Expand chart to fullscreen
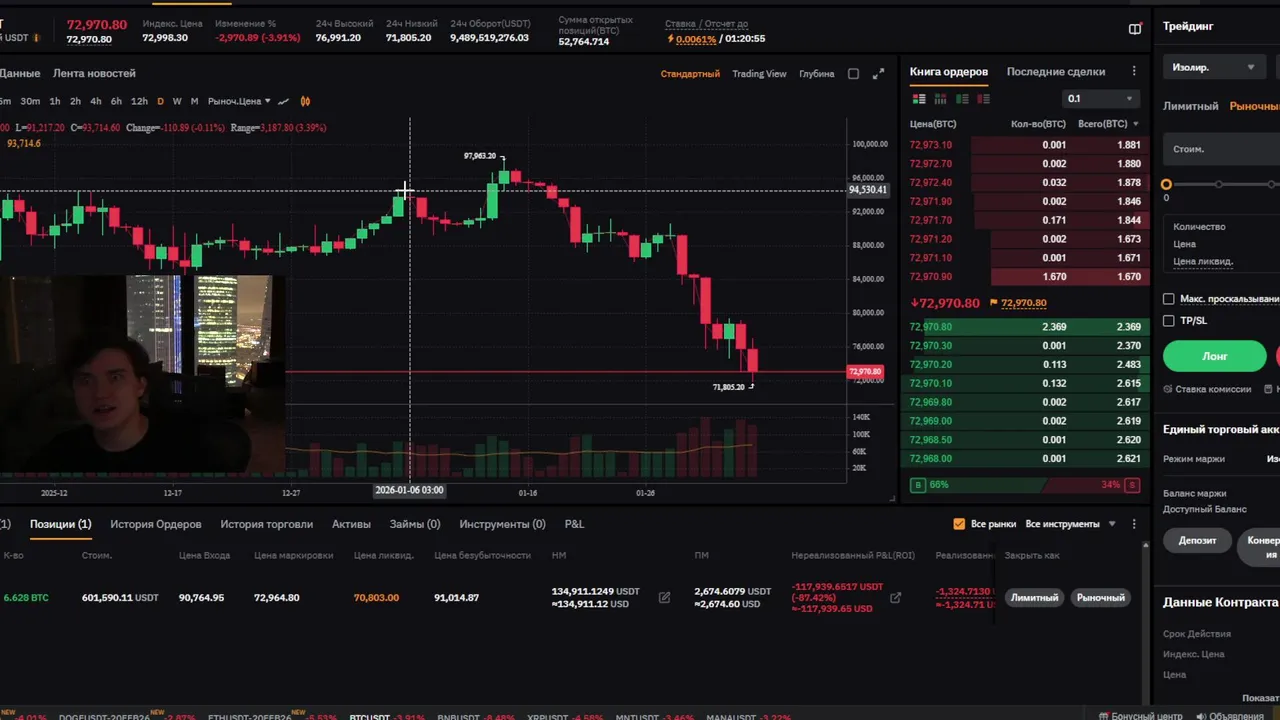Viewport: 1280px width, 720px height. (x=878, y=74)
